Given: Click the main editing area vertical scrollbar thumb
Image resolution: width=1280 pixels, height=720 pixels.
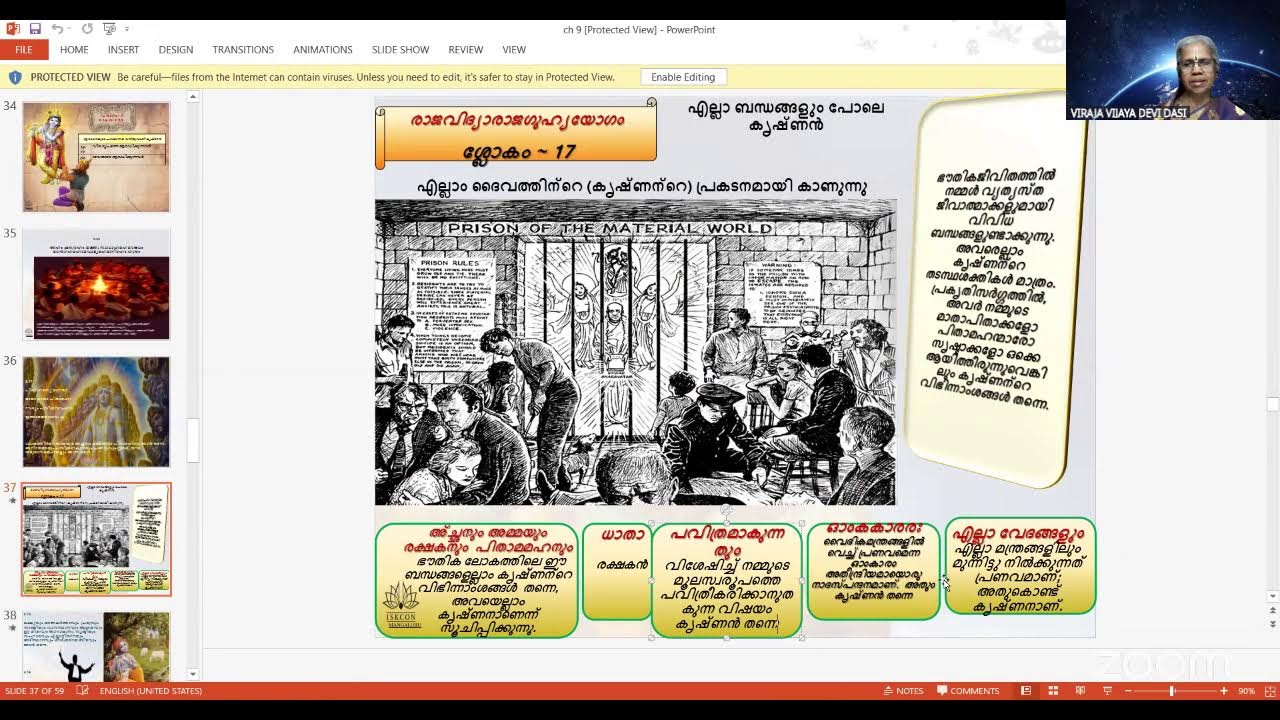Looking at the screenshot, I should 1273,405.
